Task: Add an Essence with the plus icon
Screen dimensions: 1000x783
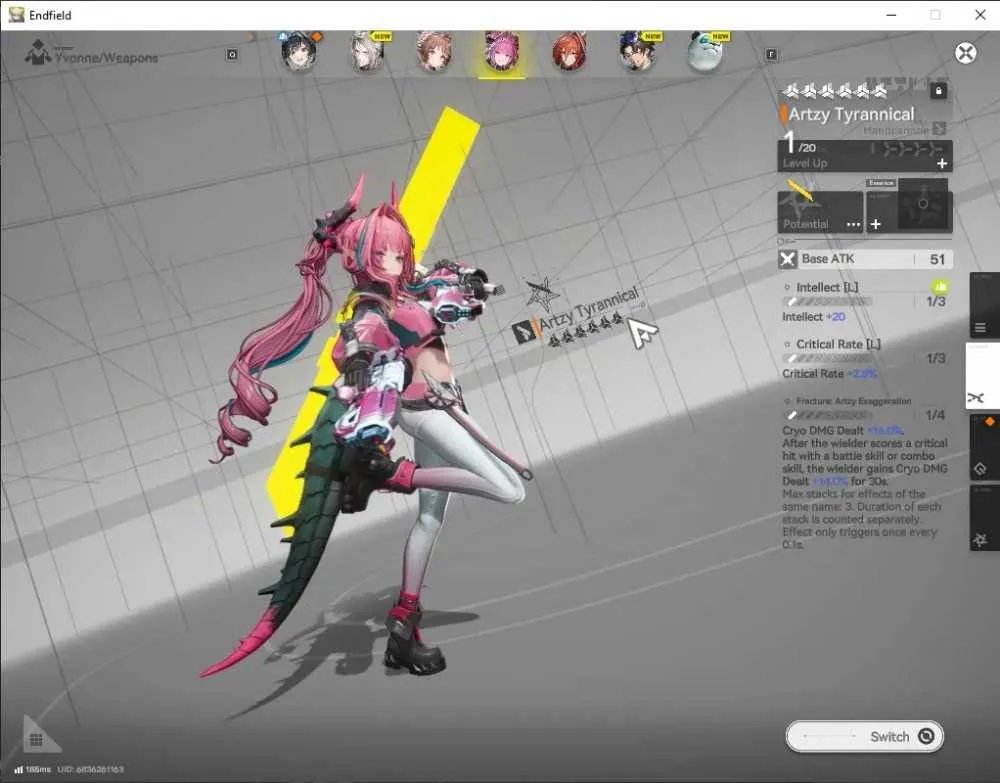Action: [876, 224]
